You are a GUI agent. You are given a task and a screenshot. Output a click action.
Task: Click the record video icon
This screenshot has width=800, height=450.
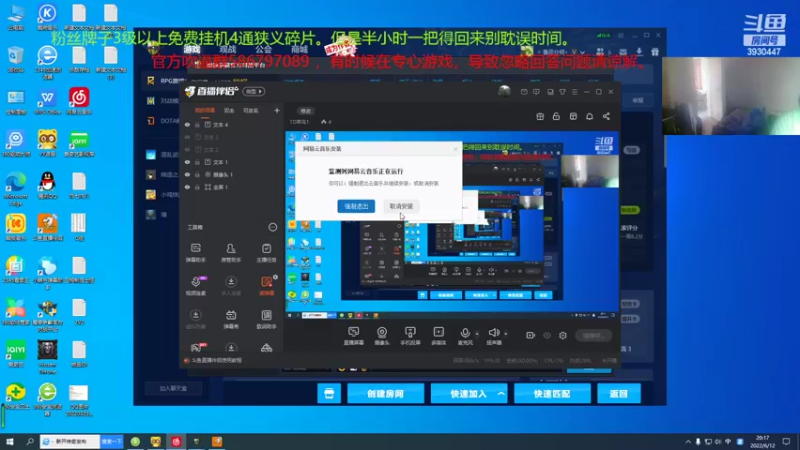530,335
